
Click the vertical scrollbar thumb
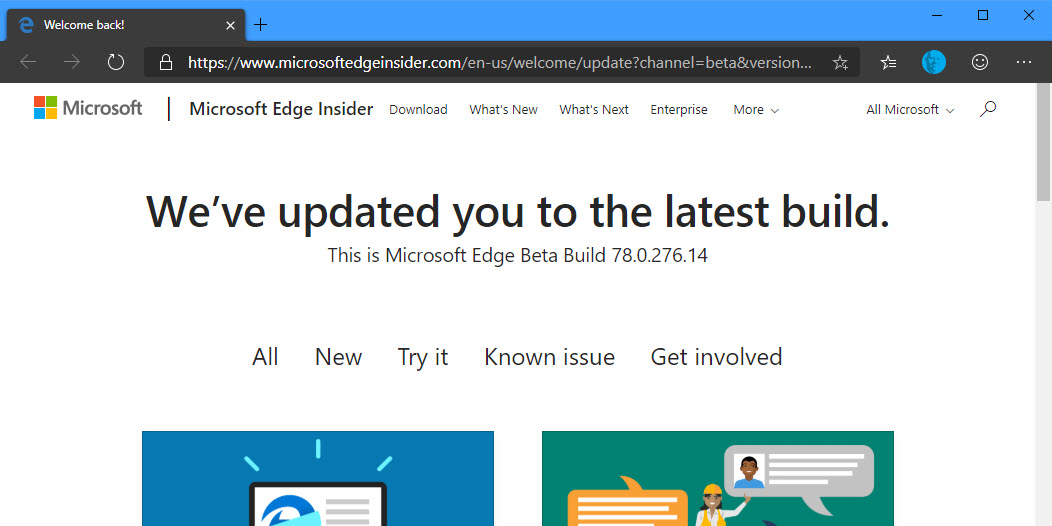click(1043, 142)
